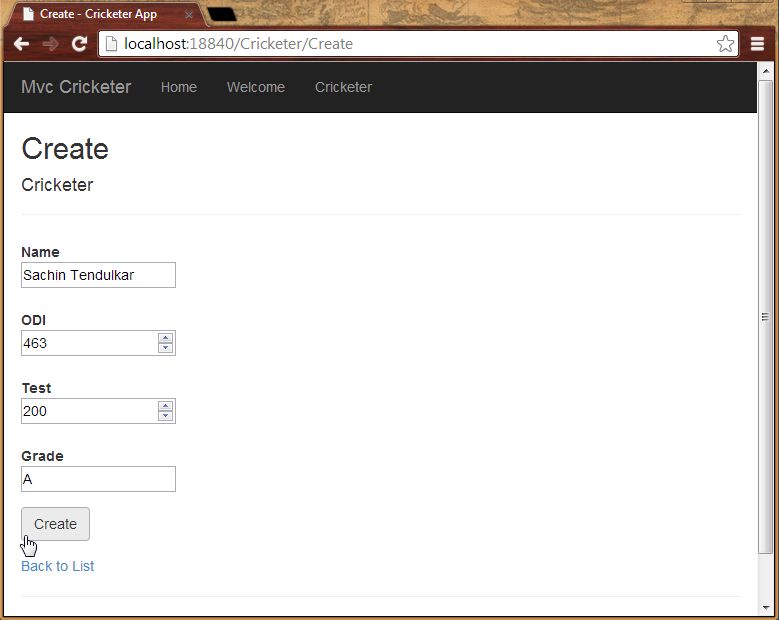
Task: Click the Grade field label
Action: point(42,456)
